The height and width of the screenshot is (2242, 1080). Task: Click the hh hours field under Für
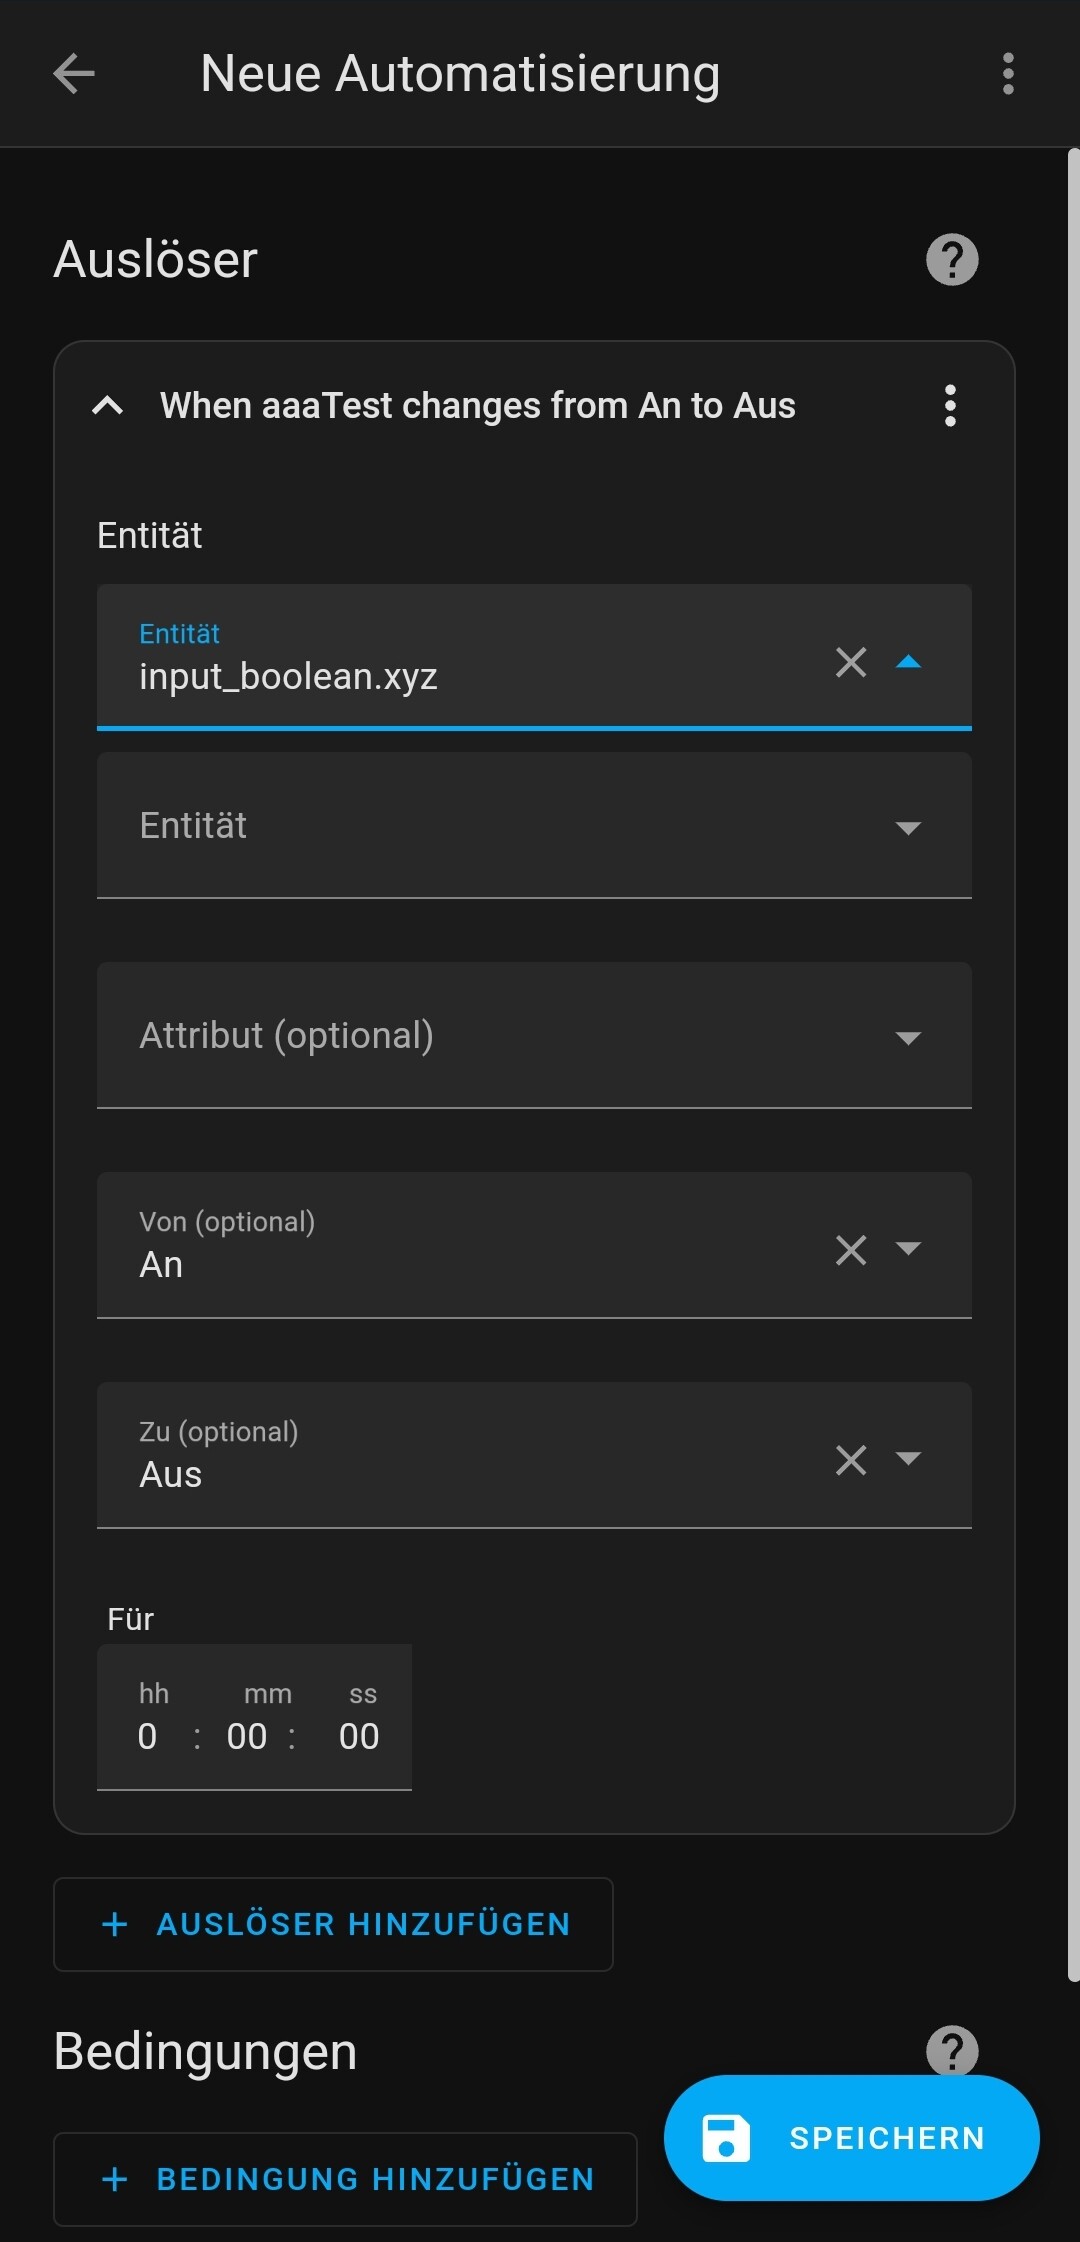tap(148, 1736)
